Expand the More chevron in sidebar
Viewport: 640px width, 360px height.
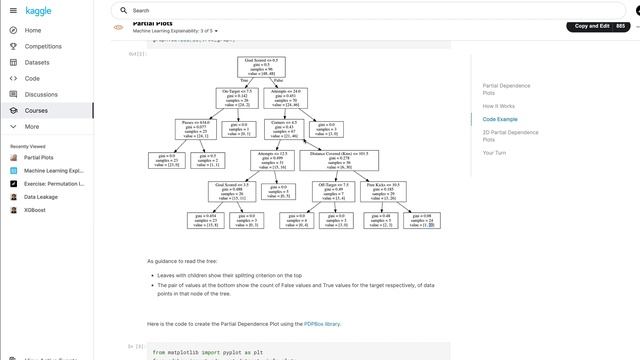click(x=13, y=127)
